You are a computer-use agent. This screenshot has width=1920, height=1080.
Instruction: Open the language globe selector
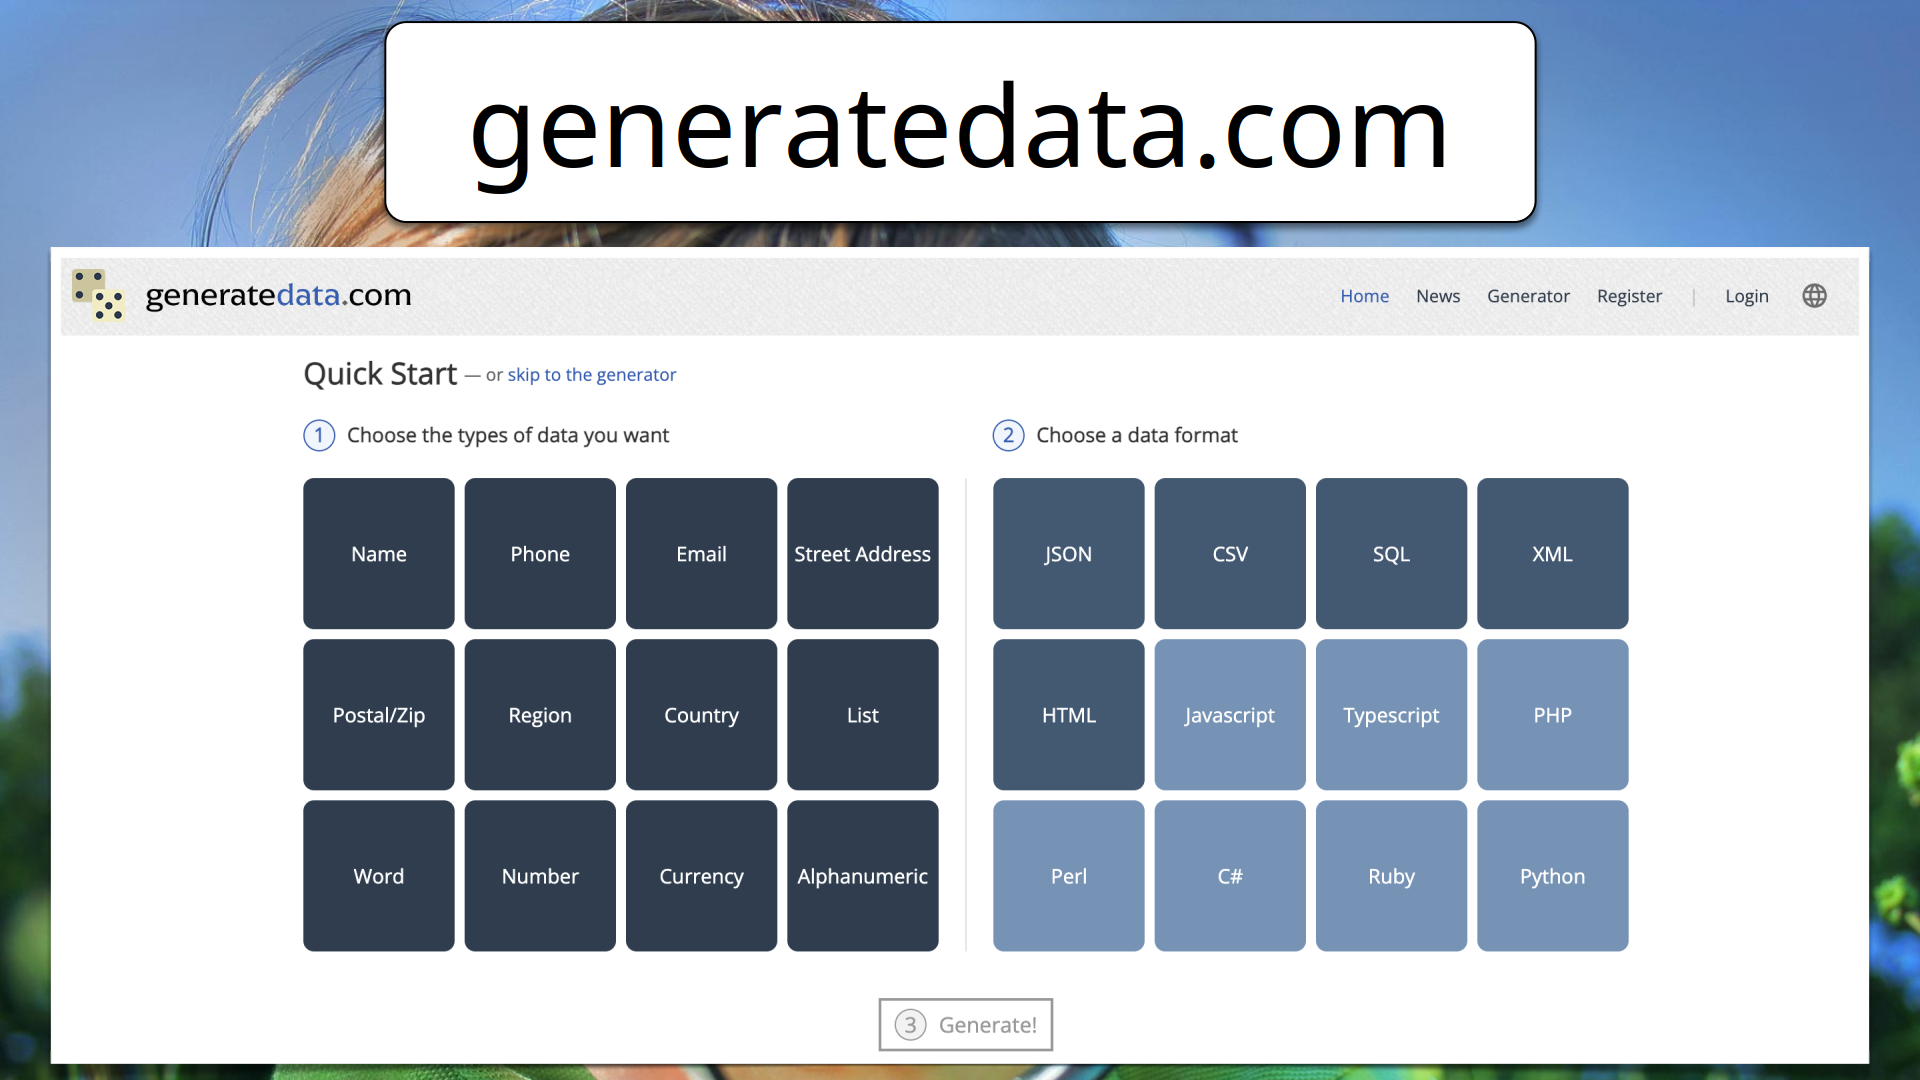[x=1814, y=295]
